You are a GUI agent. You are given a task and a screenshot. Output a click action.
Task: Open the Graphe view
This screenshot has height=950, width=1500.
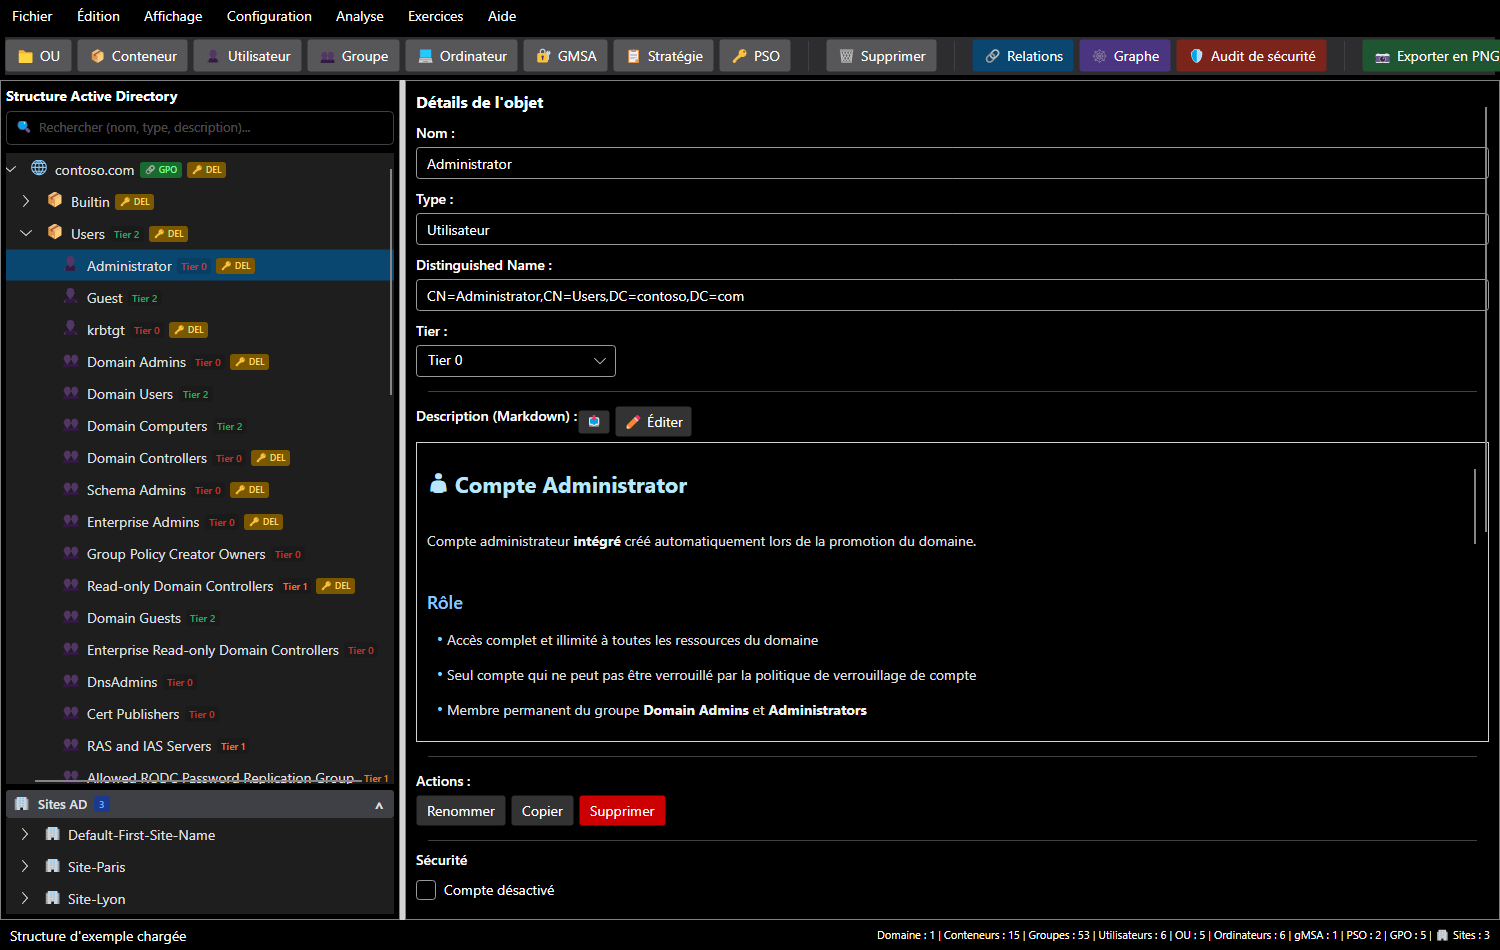1125,56
